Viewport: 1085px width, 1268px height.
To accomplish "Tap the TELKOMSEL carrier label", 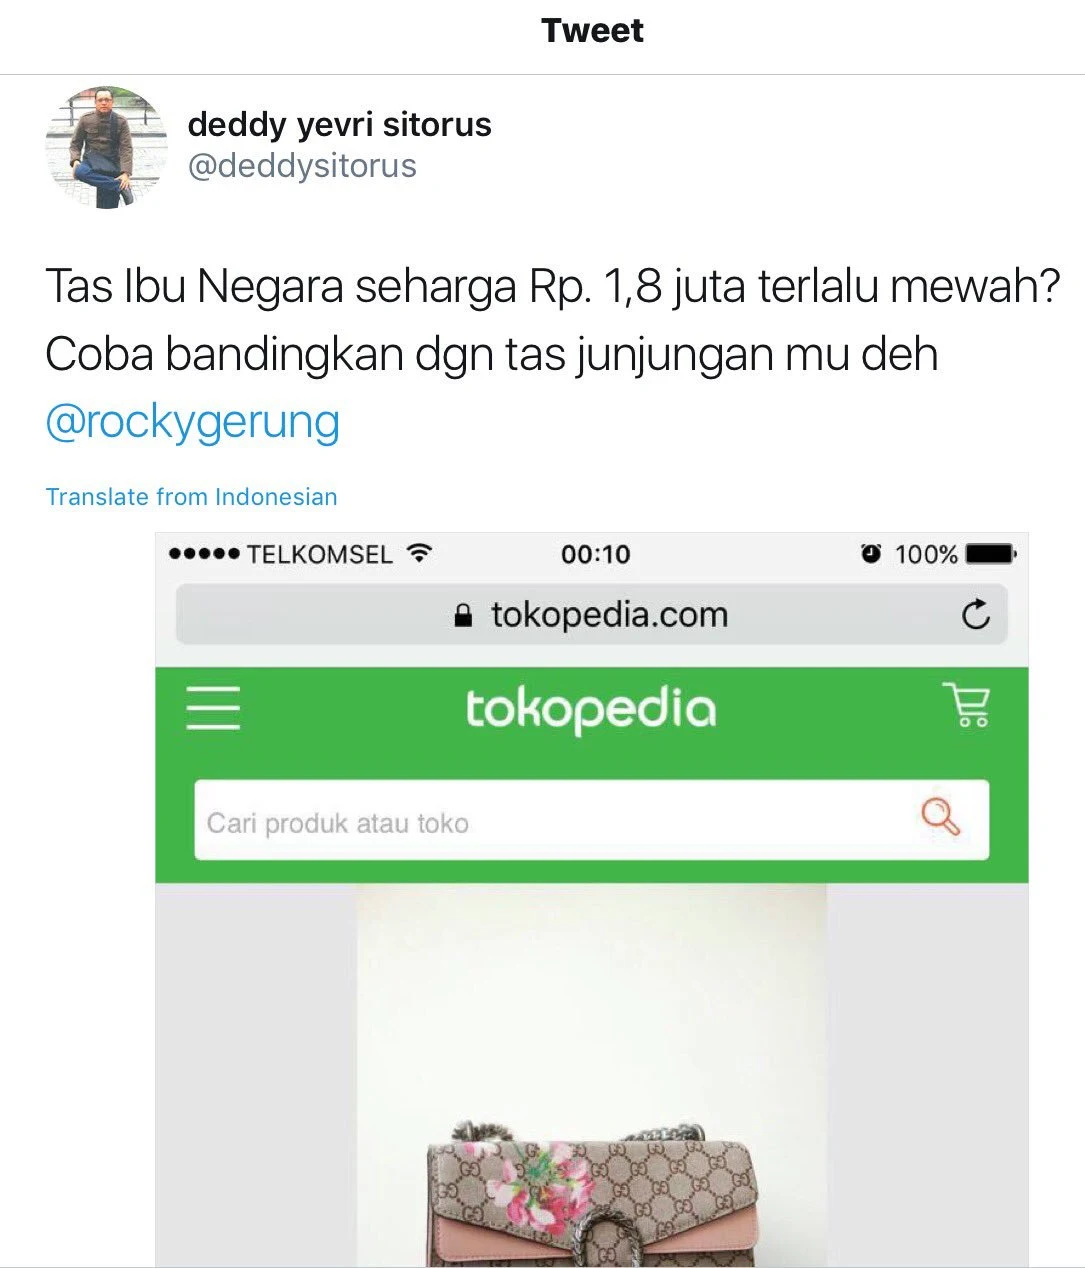I will [x=320, y=554].
